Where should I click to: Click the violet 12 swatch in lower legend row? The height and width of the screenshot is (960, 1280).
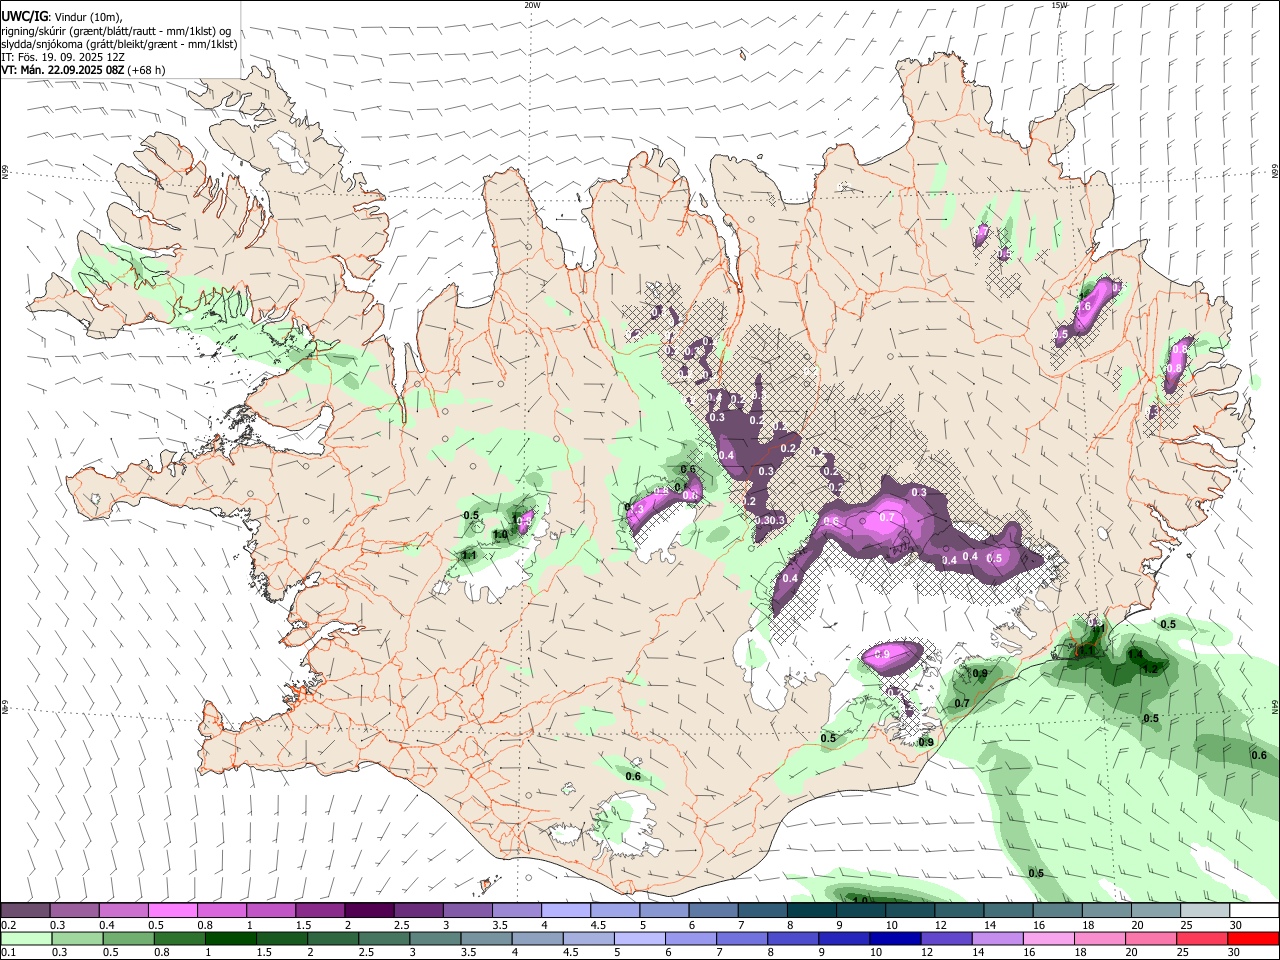click(947, 939)
